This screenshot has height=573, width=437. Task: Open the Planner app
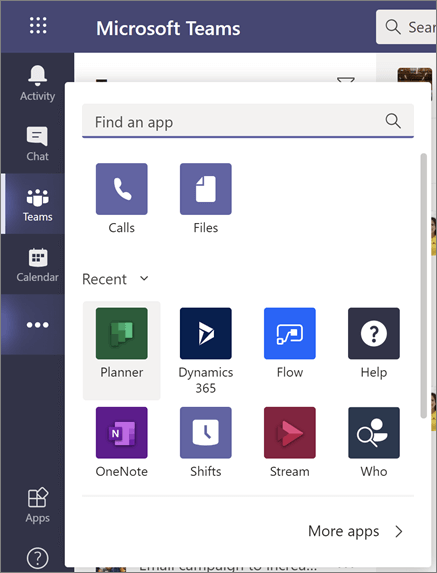click(x=122, y=350)
